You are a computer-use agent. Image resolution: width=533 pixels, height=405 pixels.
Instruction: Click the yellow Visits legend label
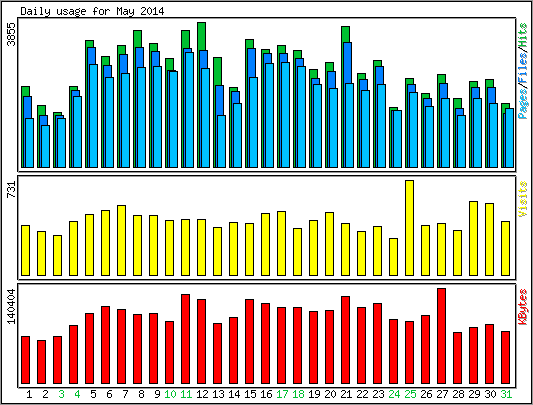[x=523, y=199]
